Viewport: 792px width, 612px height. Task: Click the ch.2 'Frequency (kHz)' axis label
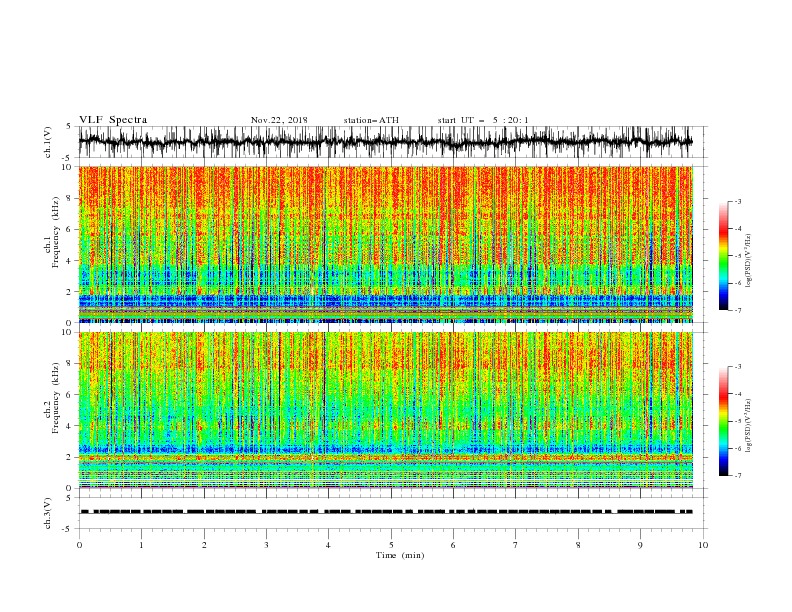(x=55, y=397)
